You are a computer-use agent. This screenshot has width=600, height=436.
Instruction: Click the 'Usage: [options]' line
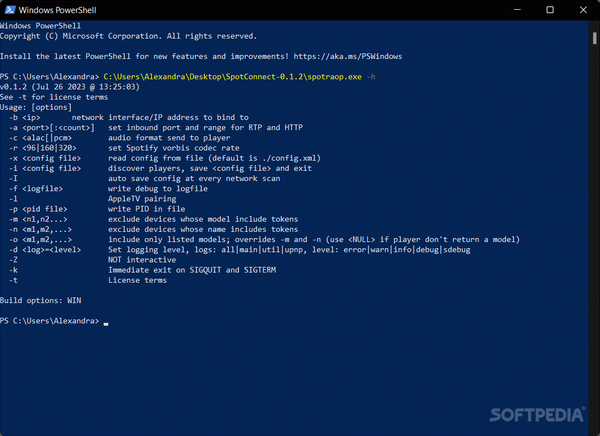[36, 107]
